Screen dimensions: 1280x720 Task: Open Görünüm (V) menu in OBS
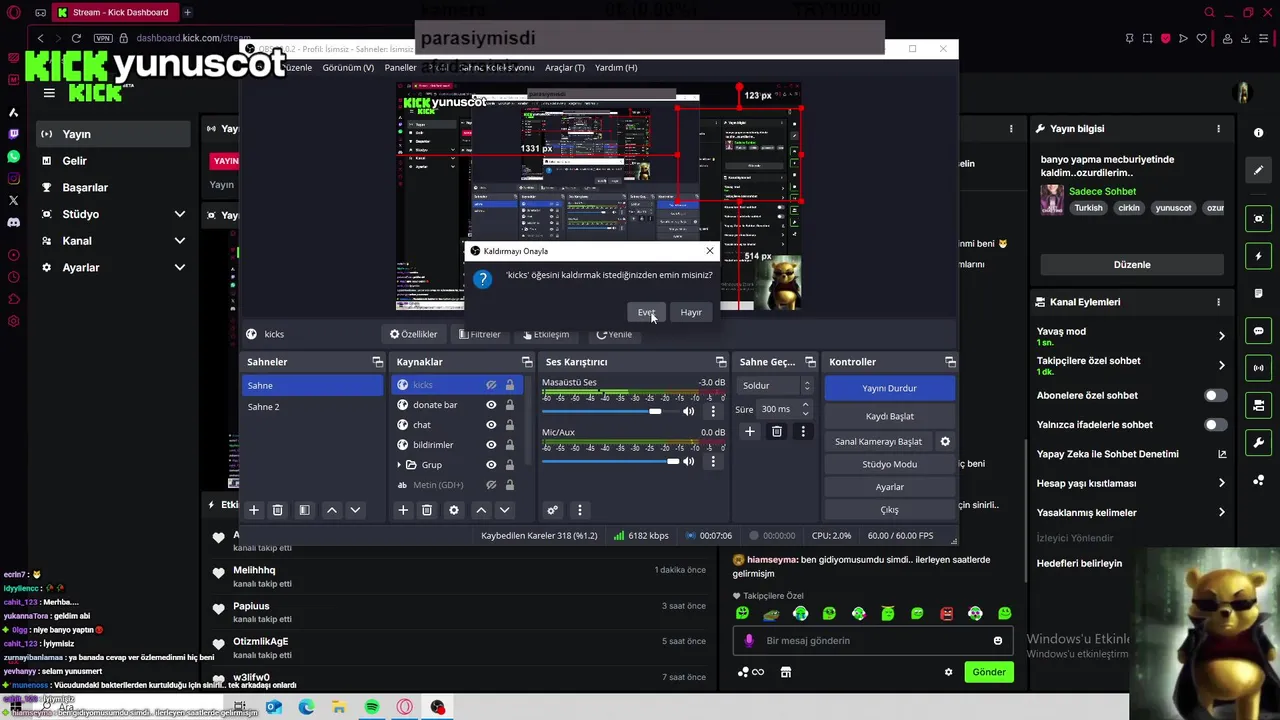point(348,68)
